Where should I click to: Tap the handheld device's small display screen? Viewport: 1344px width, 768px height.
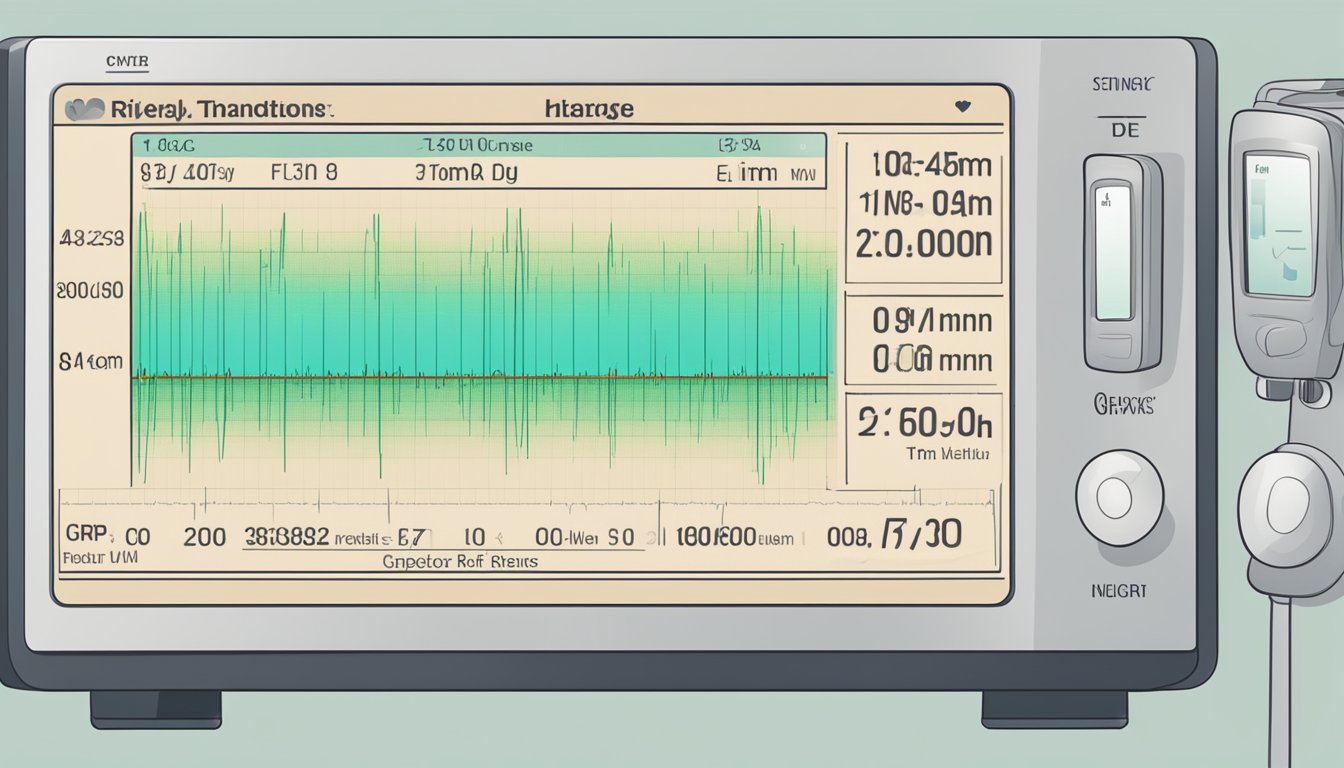pyautogui.click(x=1277, y=223)
